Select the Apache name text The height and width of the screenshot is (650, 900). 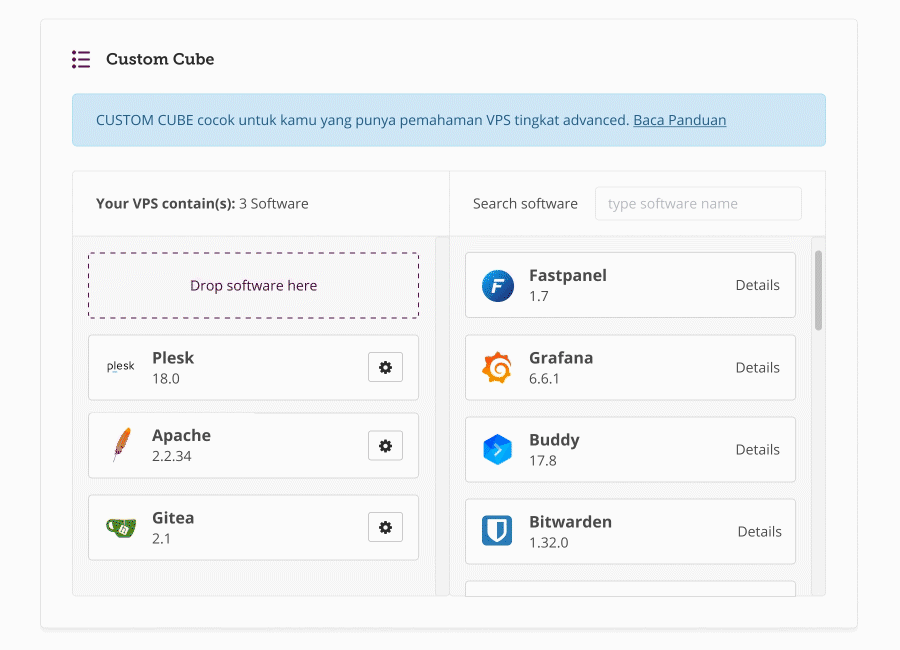click(x=181, y=436)
